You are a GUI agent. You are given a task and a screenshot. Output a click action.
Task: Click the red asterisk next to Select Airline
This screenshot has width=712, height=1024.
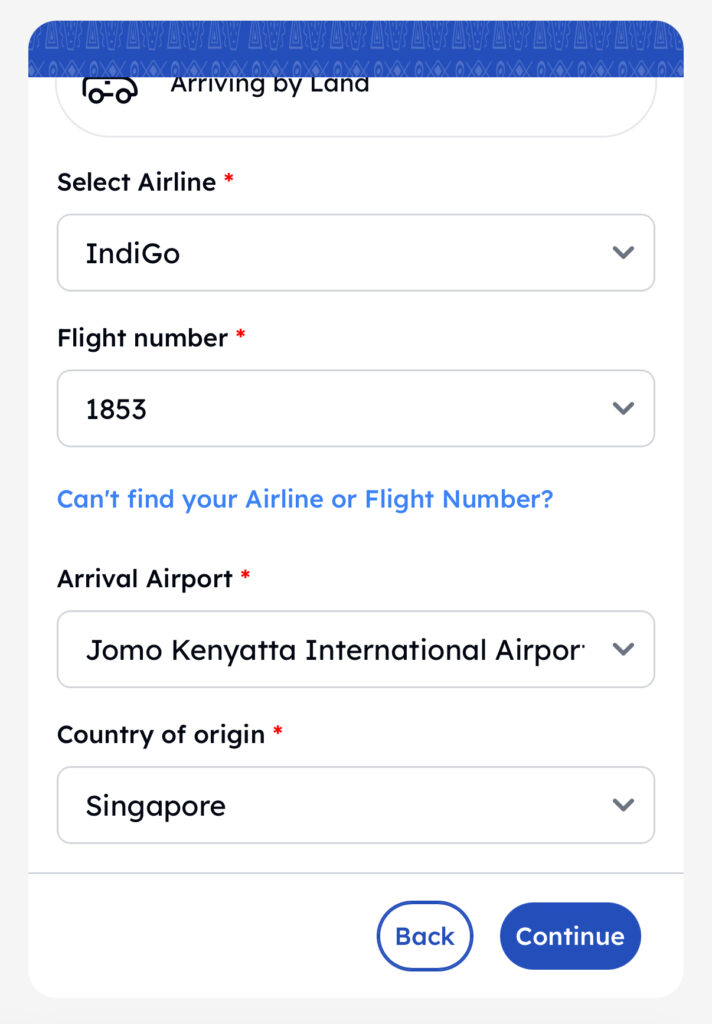click(x=229, y=179)
